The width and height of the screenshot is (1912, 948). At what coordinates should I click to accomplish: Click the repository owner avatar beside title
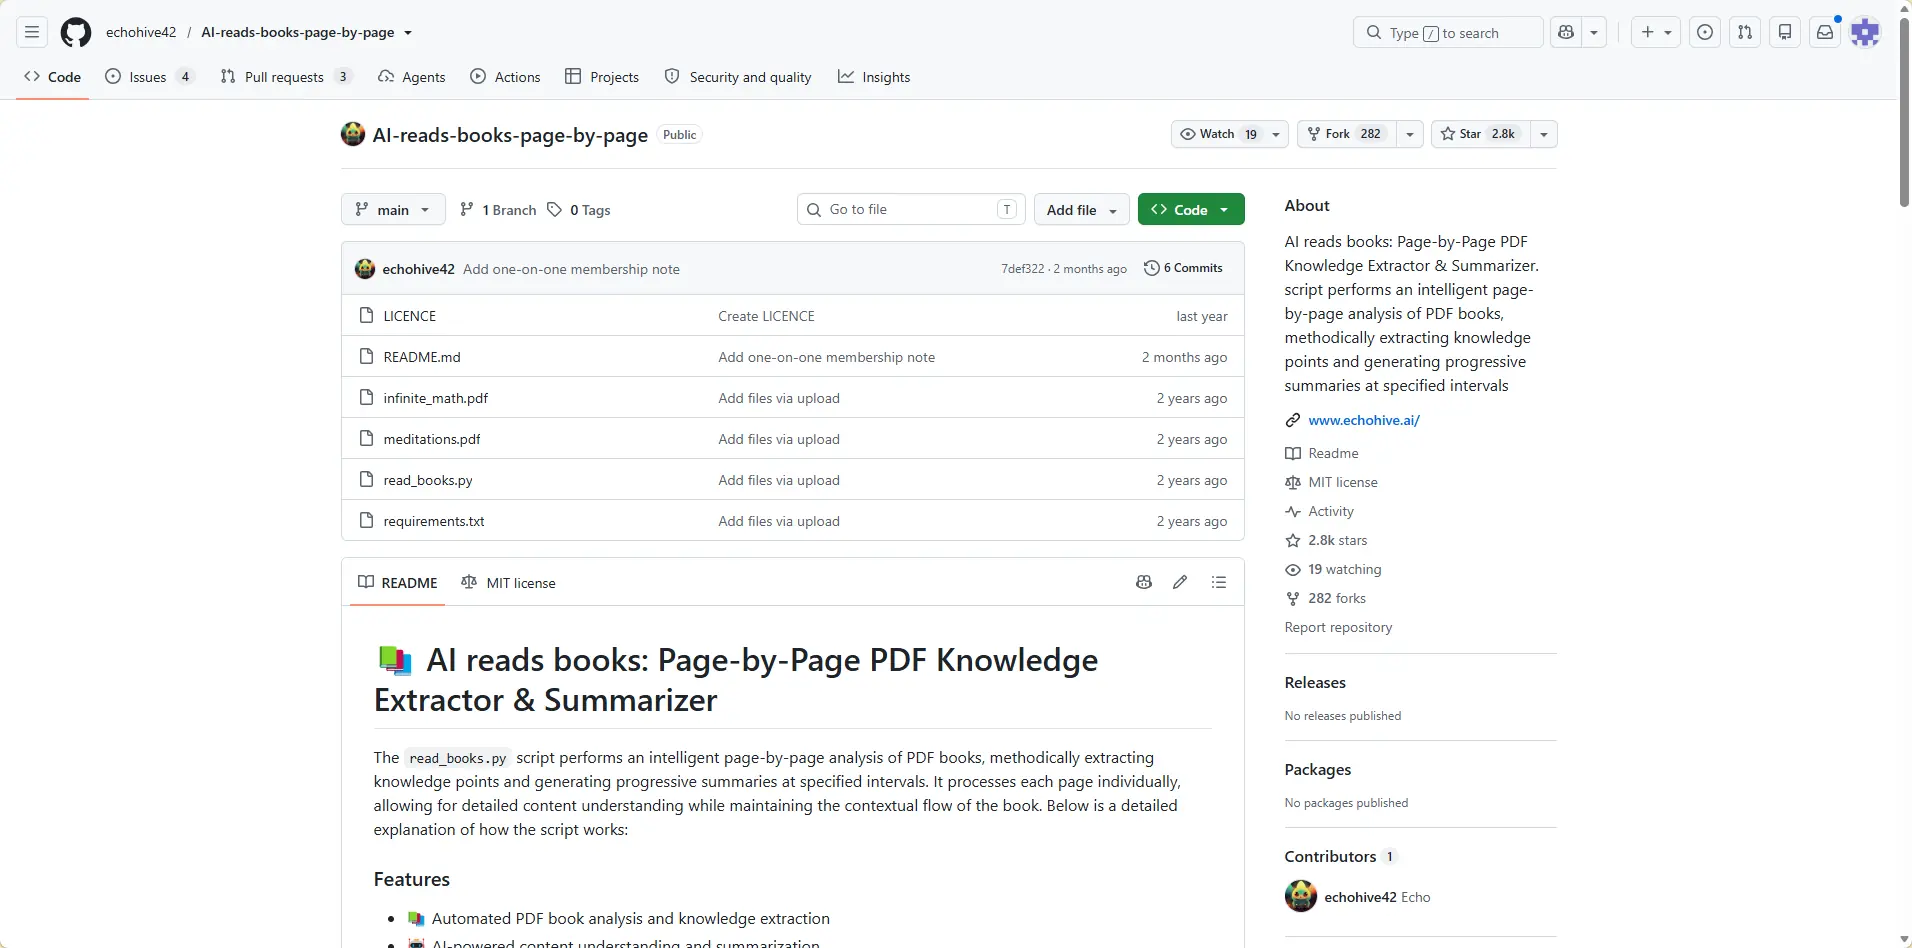(353, 134)
